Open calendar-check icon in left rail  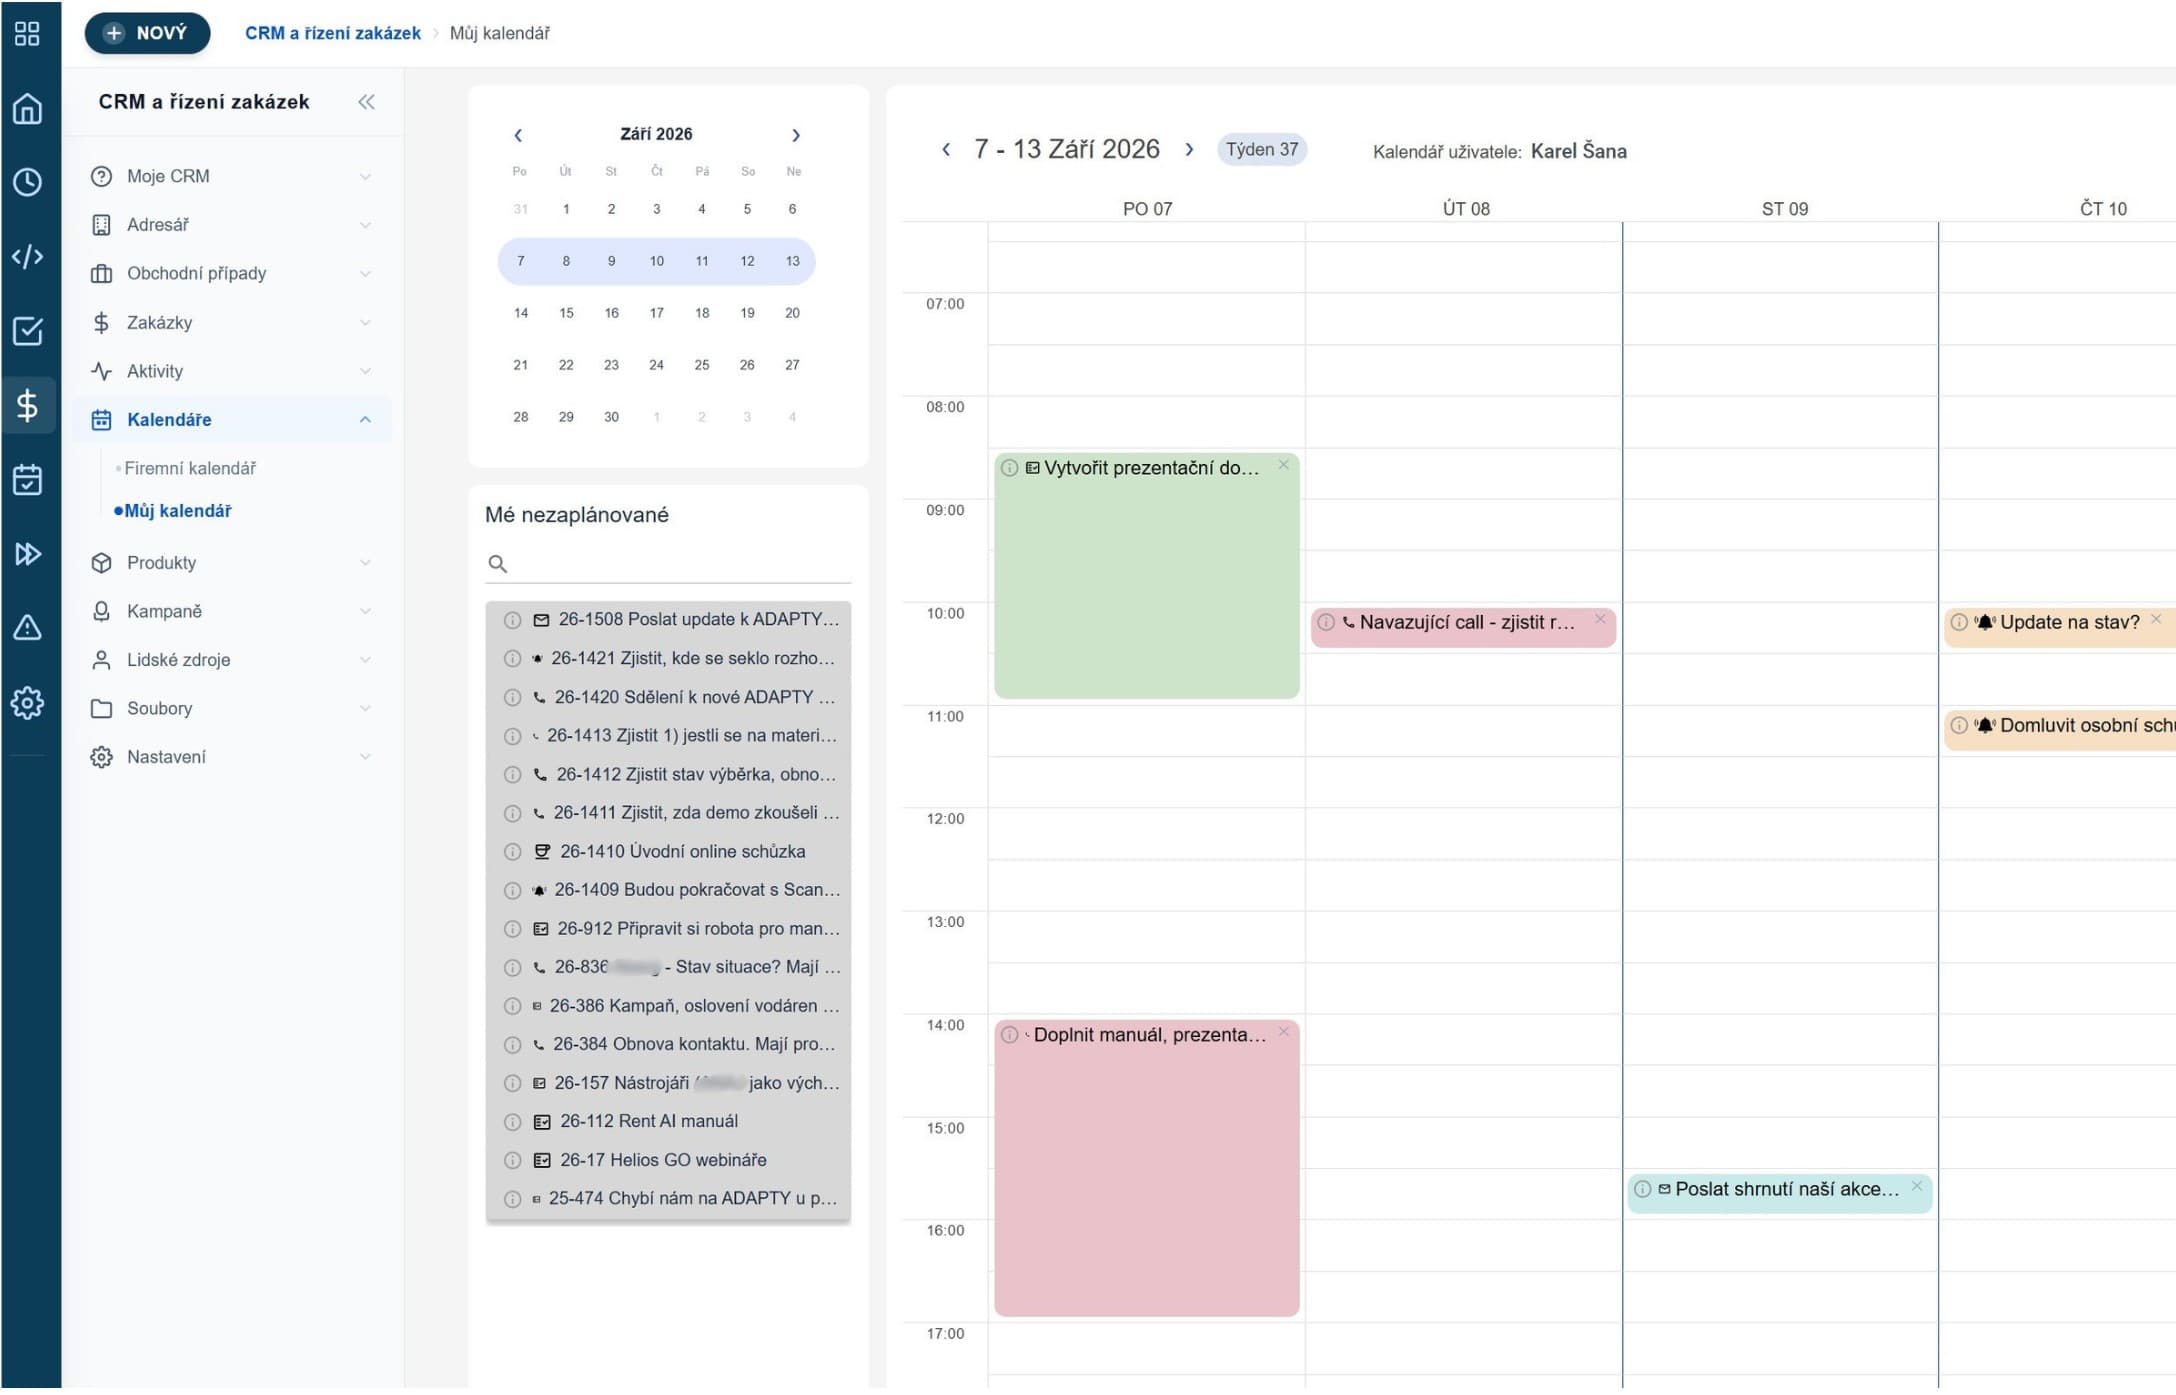click(x=27, y=480)
